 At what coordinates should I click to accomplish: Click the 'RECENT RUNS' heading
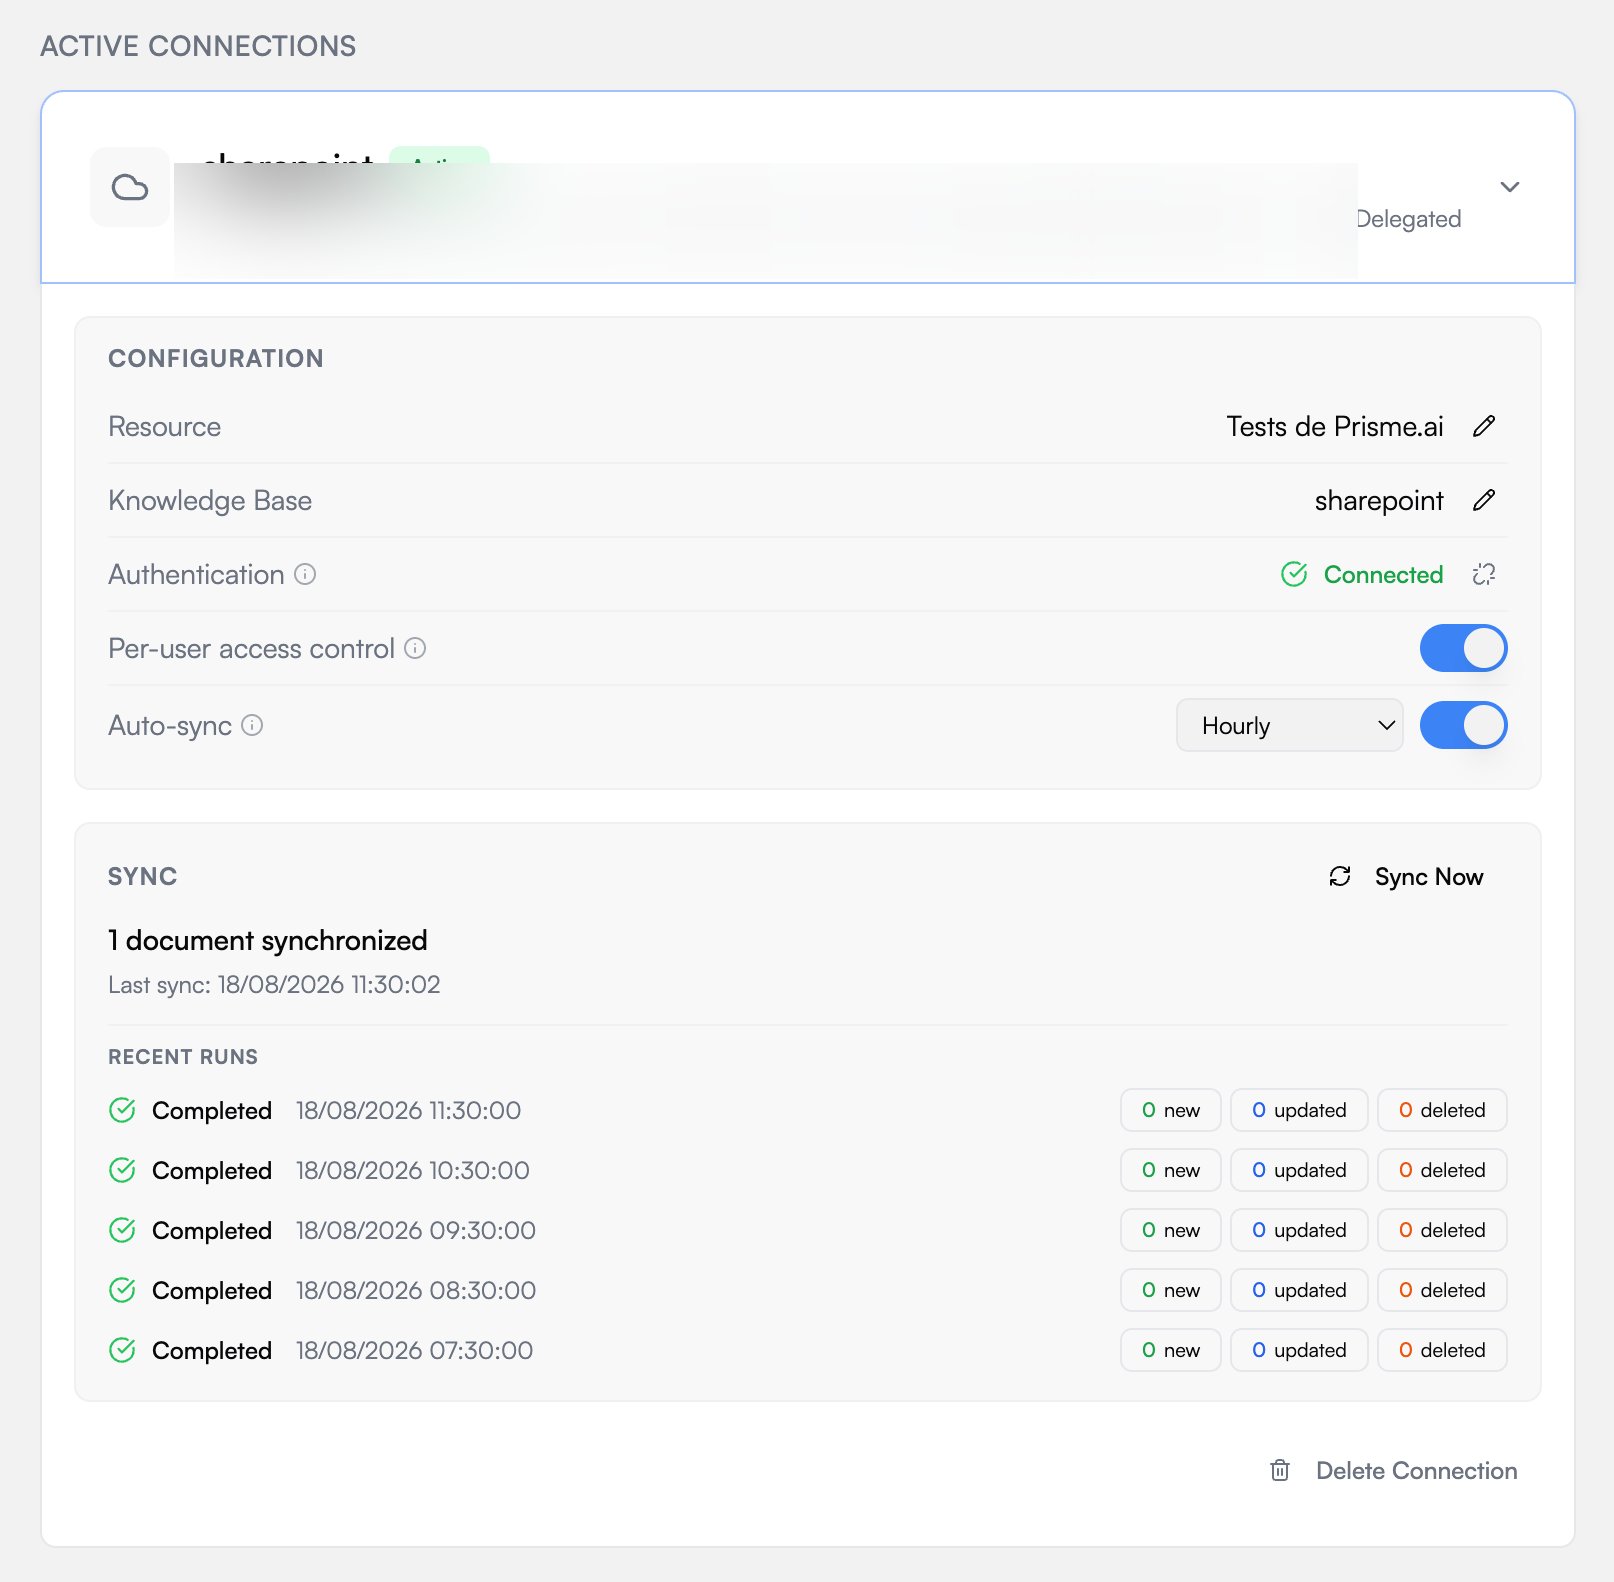(x=183, y=1057)
